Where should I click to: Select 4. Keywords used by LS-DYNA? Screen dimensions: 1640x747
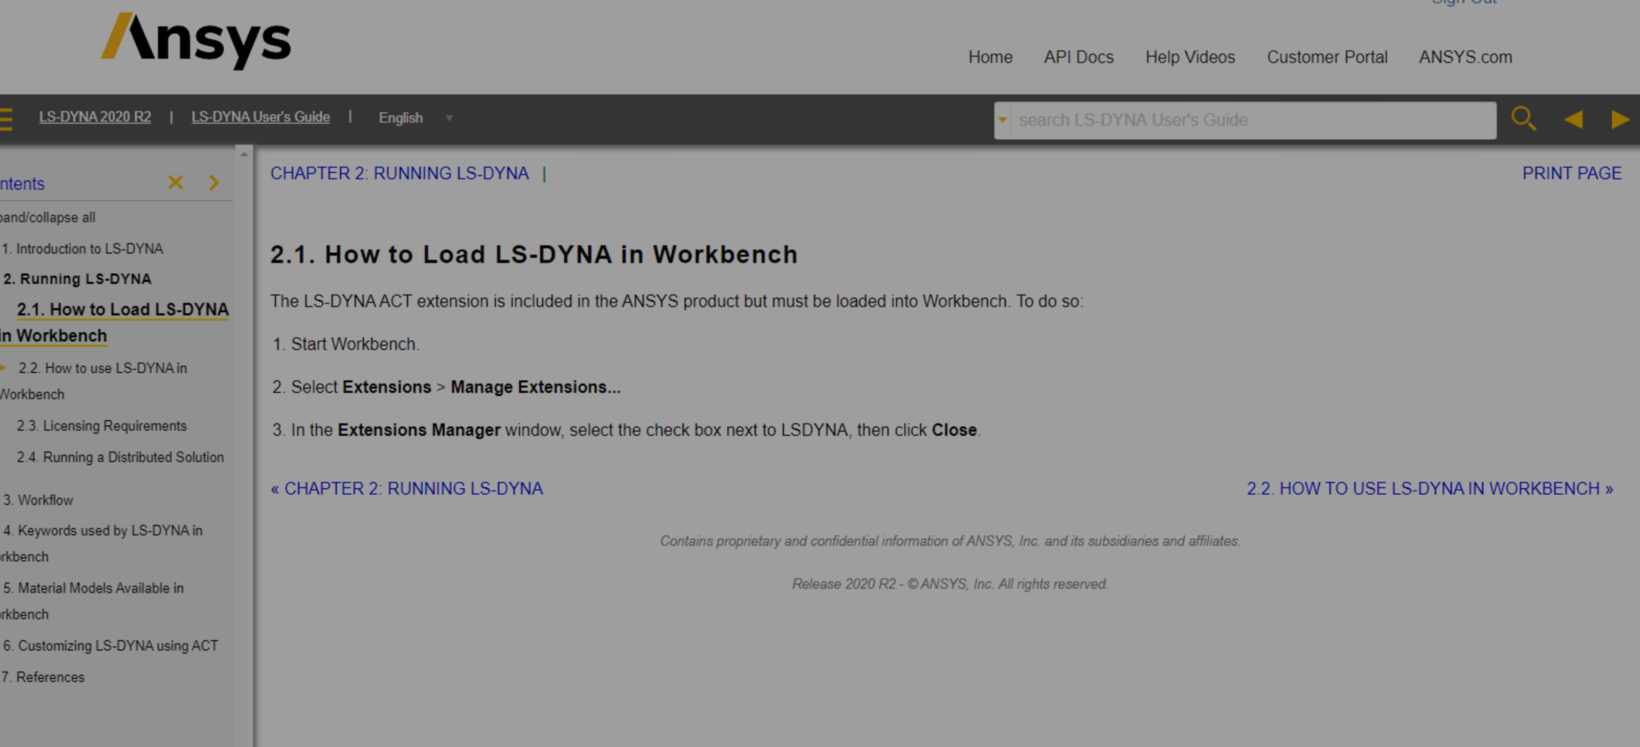click(102, 543)
